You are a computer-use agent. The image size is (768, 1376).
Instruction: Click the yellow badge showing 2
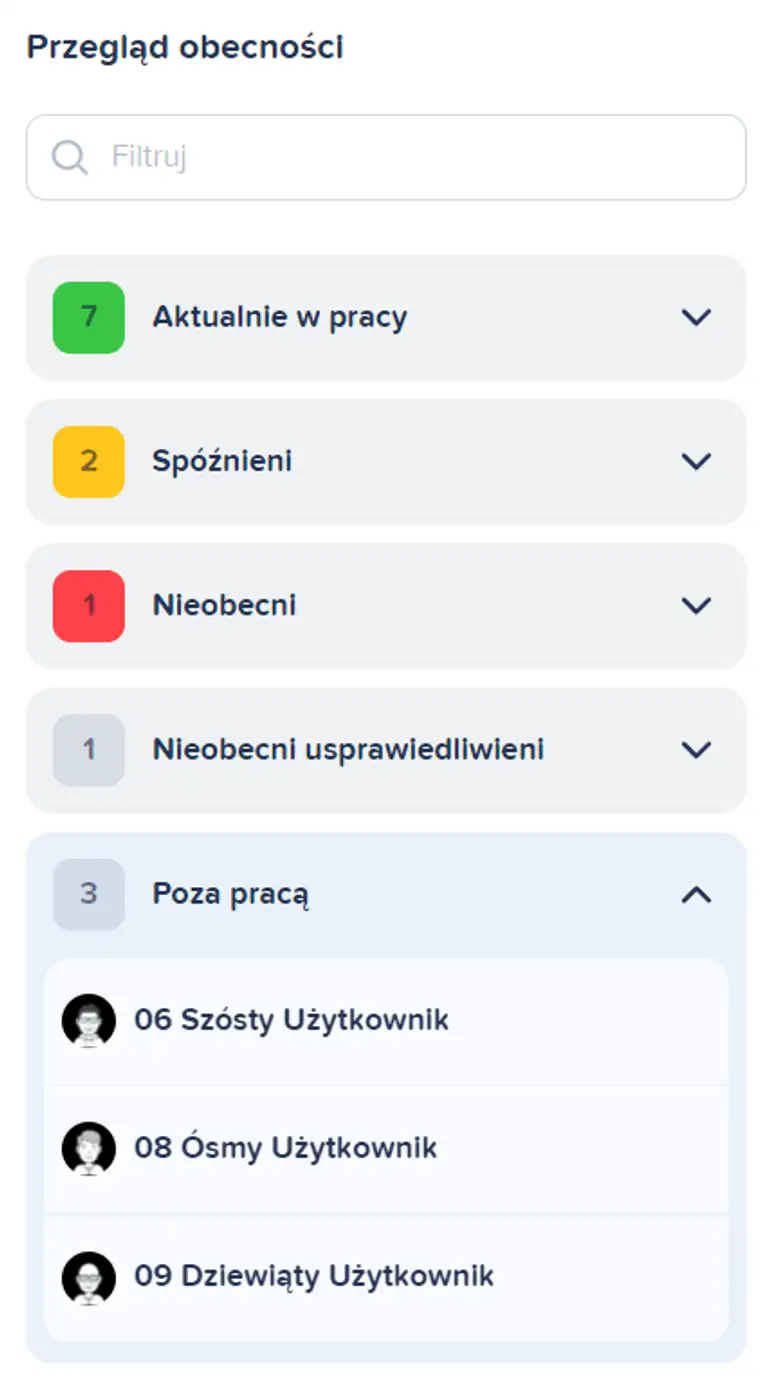(x=89, y=461)
